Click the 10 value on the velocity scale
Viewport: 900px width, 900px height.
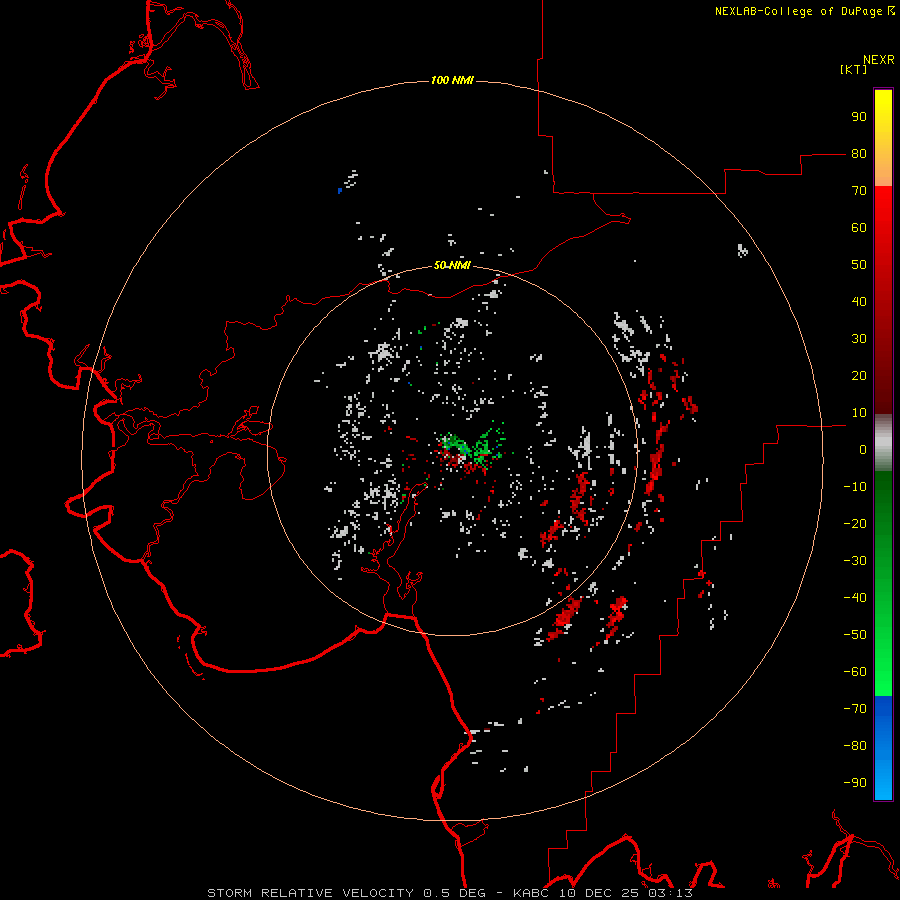click(859, 413)
